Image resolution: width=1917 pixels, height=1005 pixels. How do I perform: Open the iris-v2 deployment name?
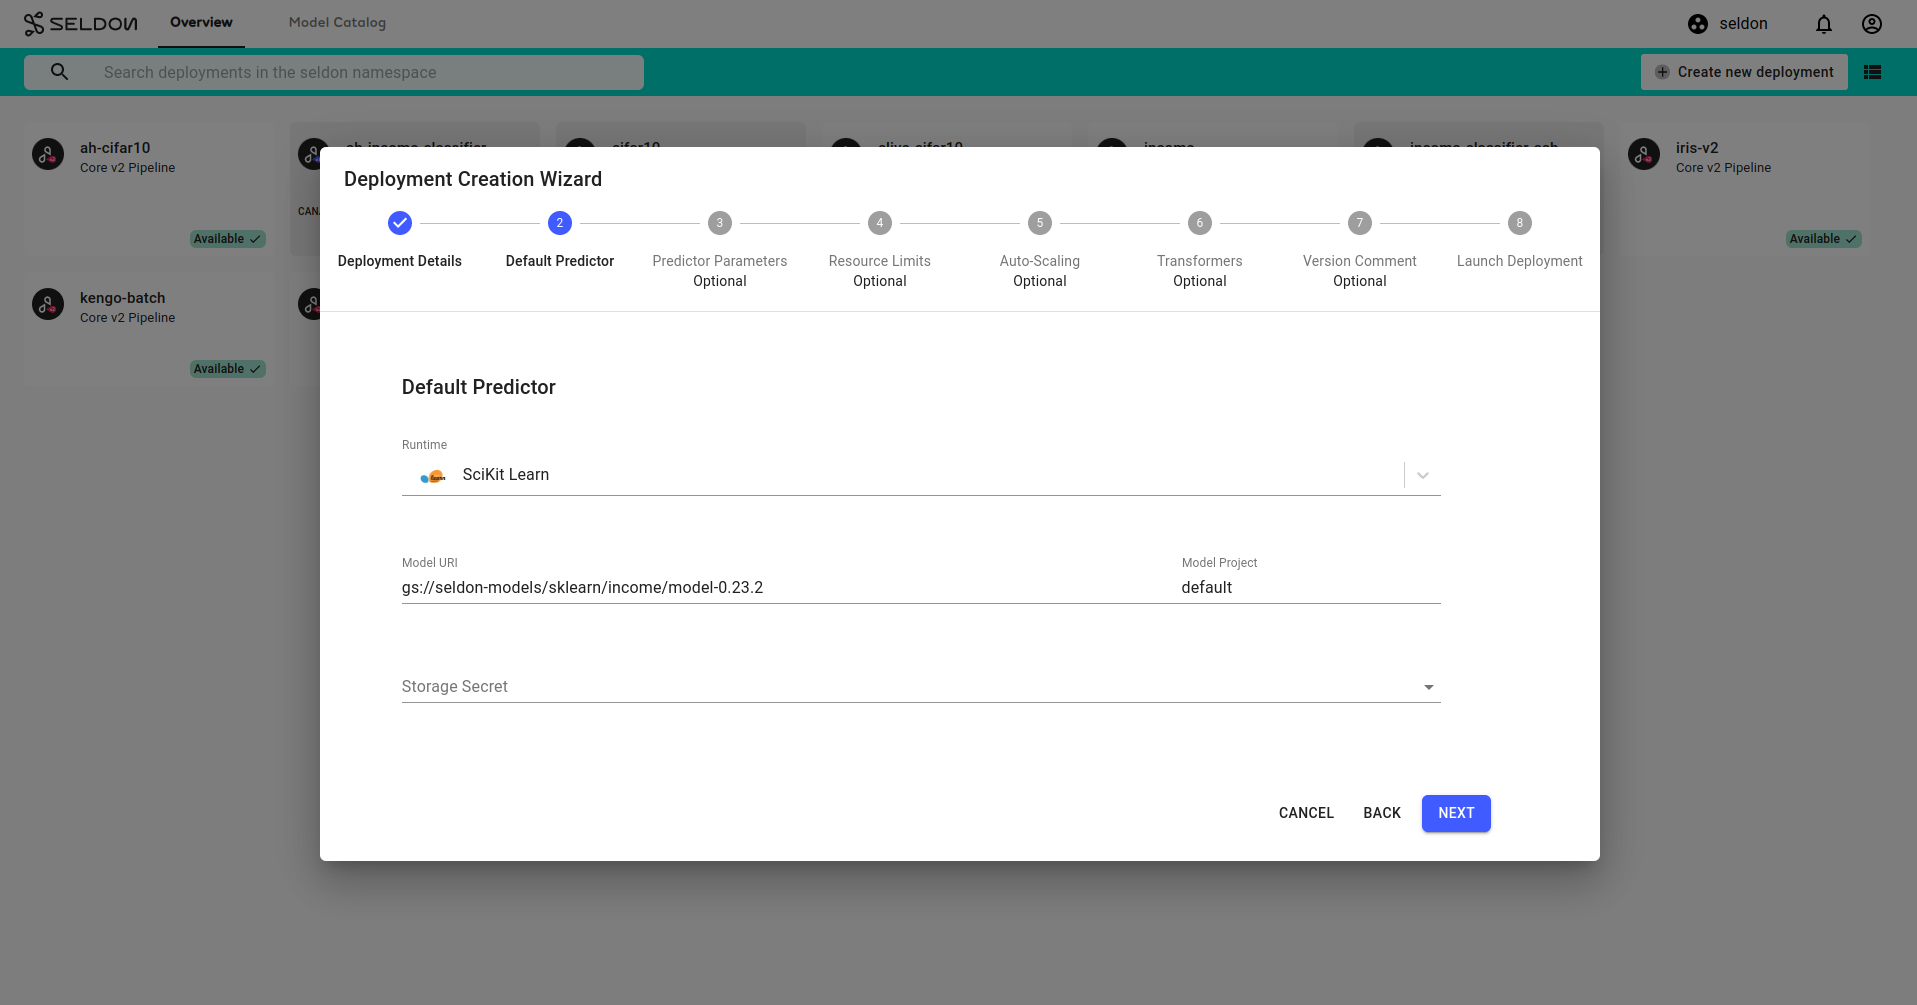pos(1697,148)
